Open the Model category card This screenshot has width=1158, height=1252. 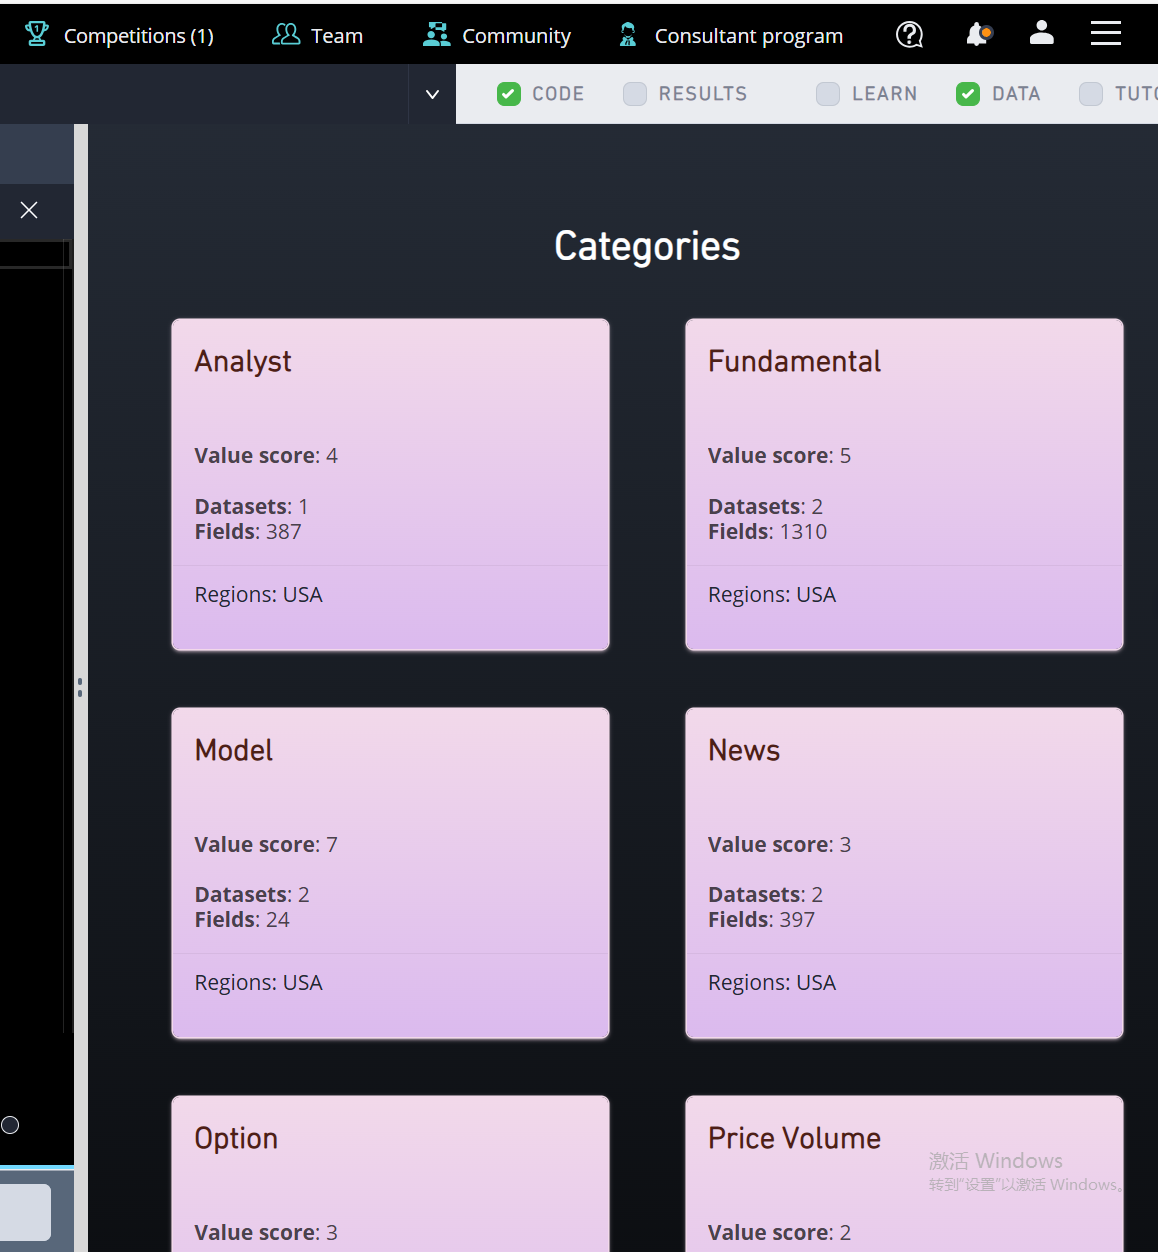(x=390, y=873)
